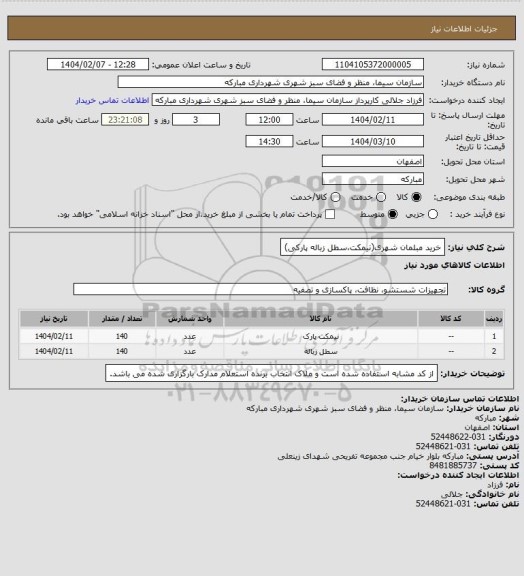
Task: Click the creator's phone number at the bottom
Action: (443, 504)
